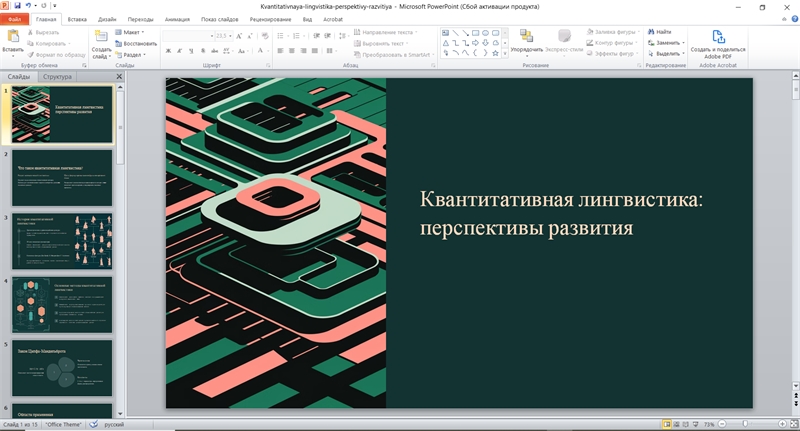
Task: Click the Найти find button
Action: [x=660, y=32]
